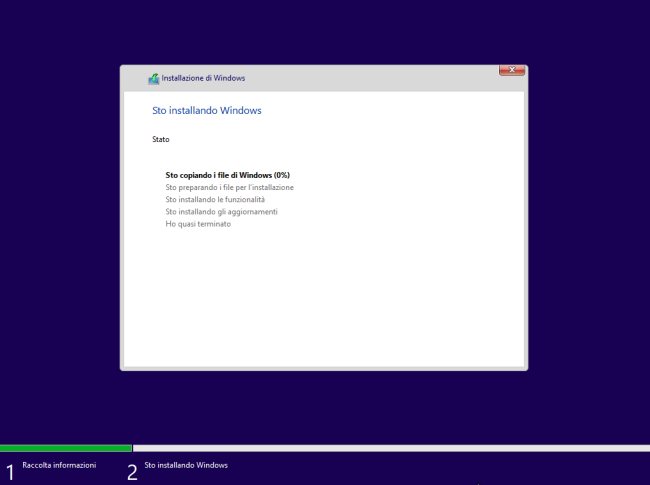Click the 'Stato' label
The width and height of the screenshot is (650, 485).
(x=161, y=139)
